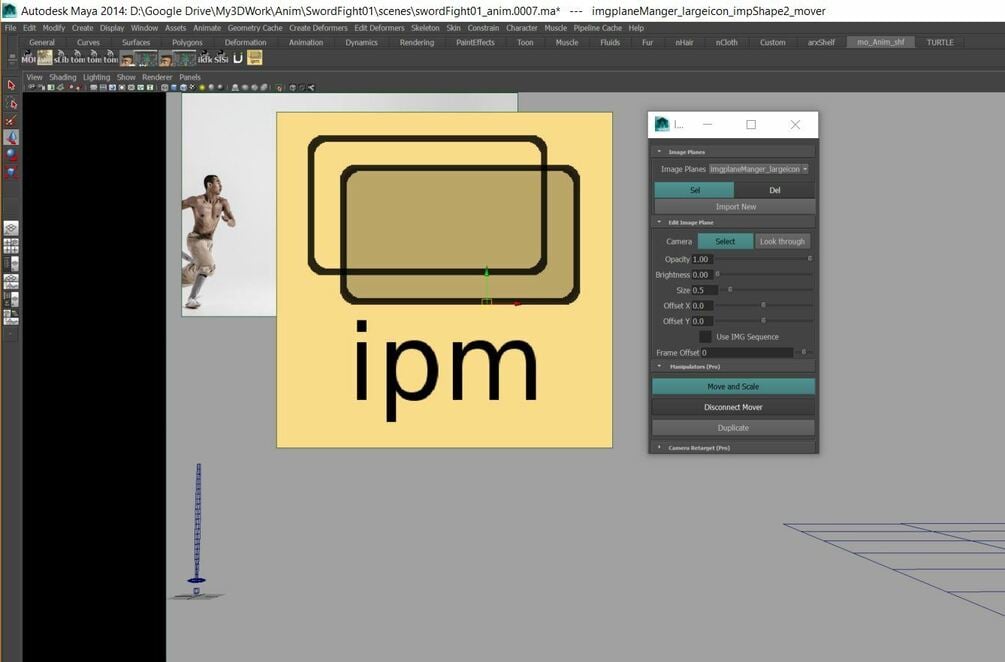Click the sLib shelf icon

click(61, 58)
